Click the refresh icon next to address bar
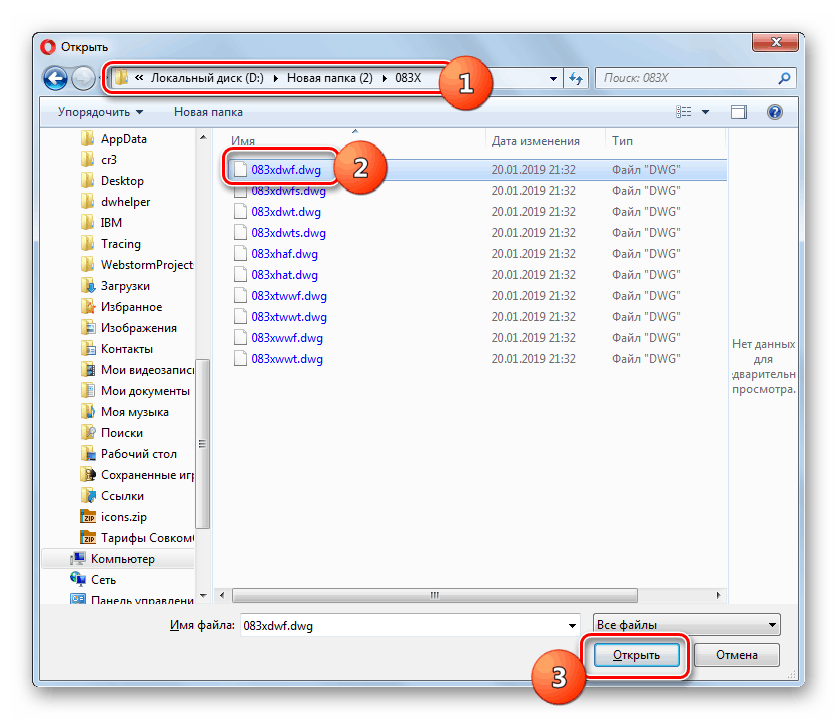Image resolution: width=838 pixels, height=720 pixels. coord(576,79)
